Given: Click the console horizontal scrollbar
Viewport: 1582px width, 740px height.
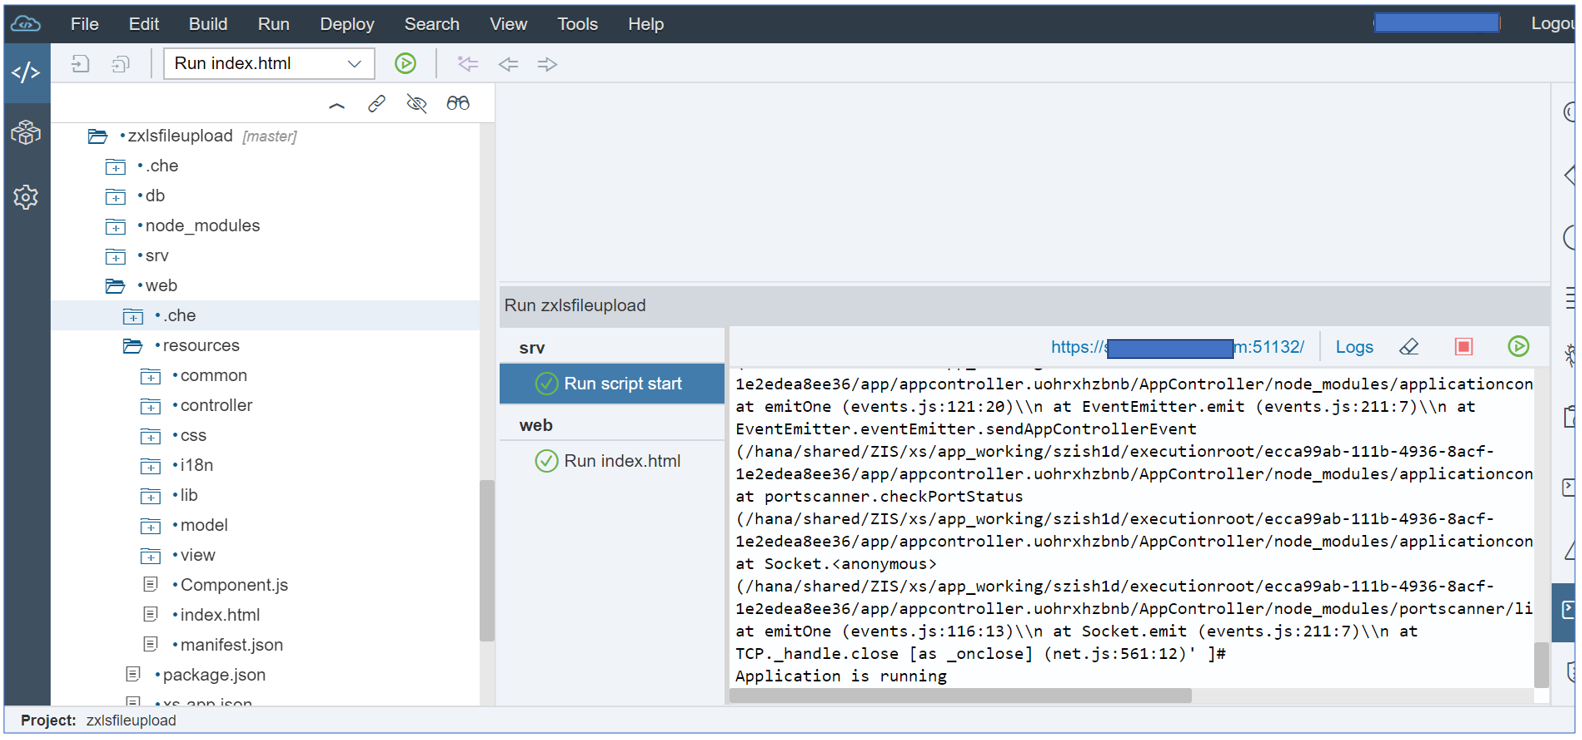Looking at the screenshot, I should click(960, 696).
